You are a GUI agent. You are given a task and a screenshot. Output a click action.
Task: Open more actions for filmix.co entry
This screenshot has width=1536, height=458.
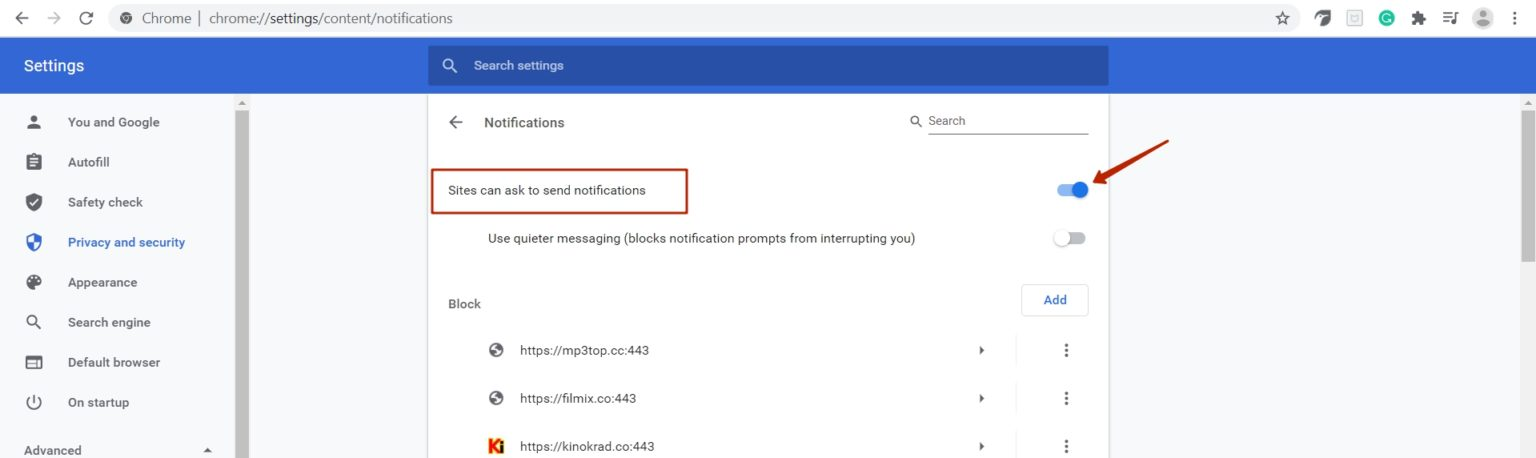[x=1066, y=398]
